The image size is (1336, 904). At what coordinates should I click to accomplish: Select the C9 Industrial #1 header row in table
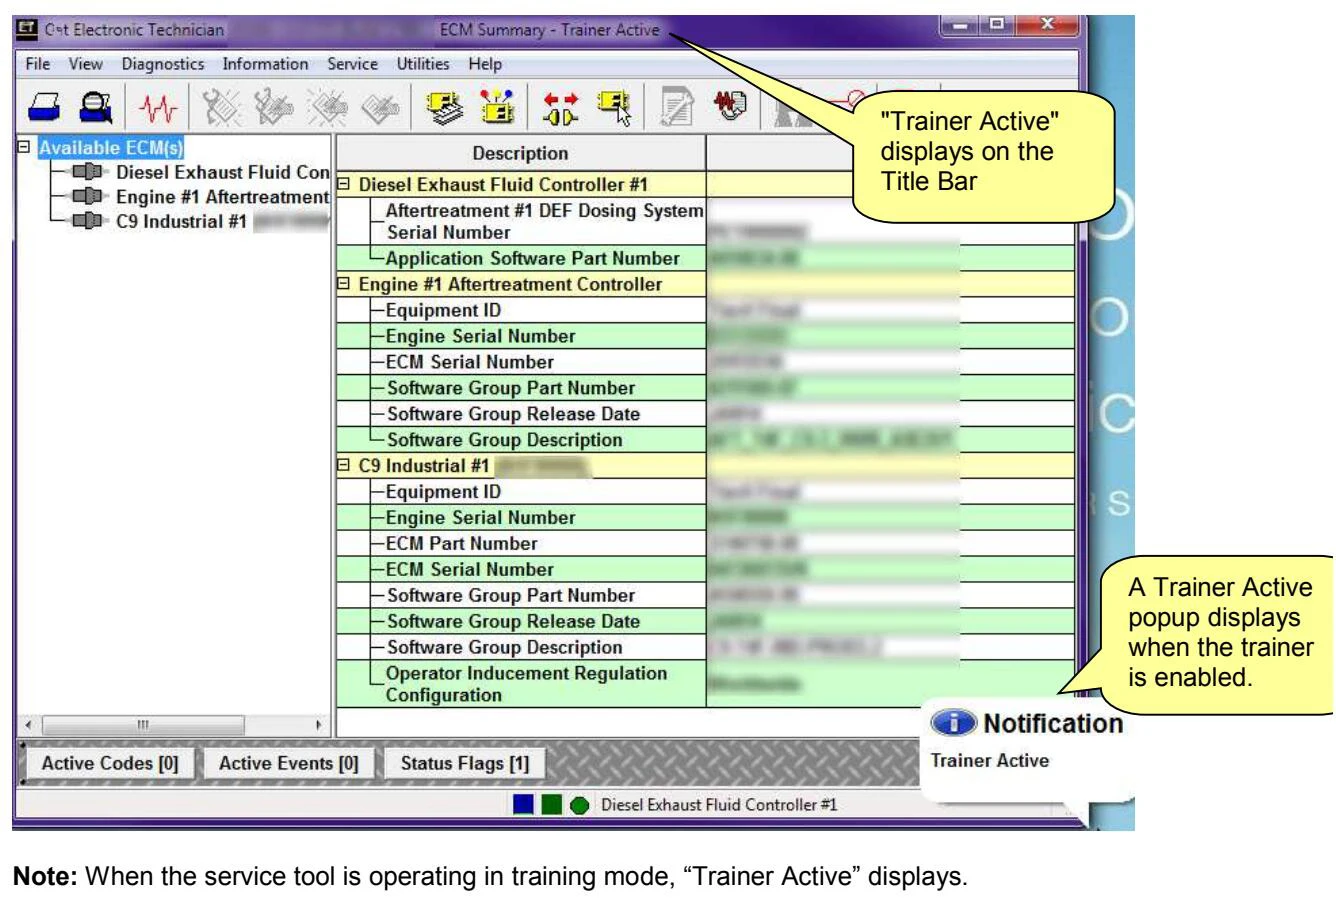pos(704,466)
